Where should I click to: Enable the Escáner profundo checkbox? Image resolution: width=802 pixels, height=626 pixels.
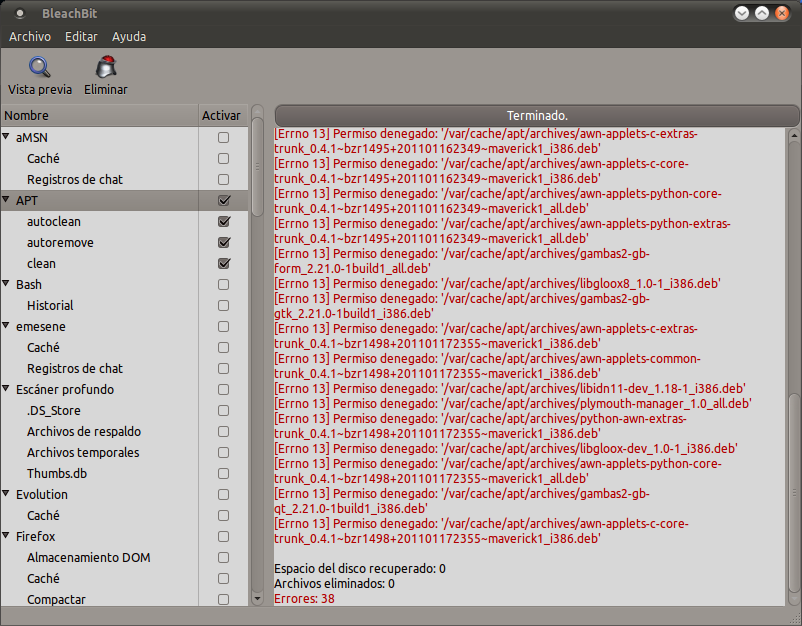point(224,389)
